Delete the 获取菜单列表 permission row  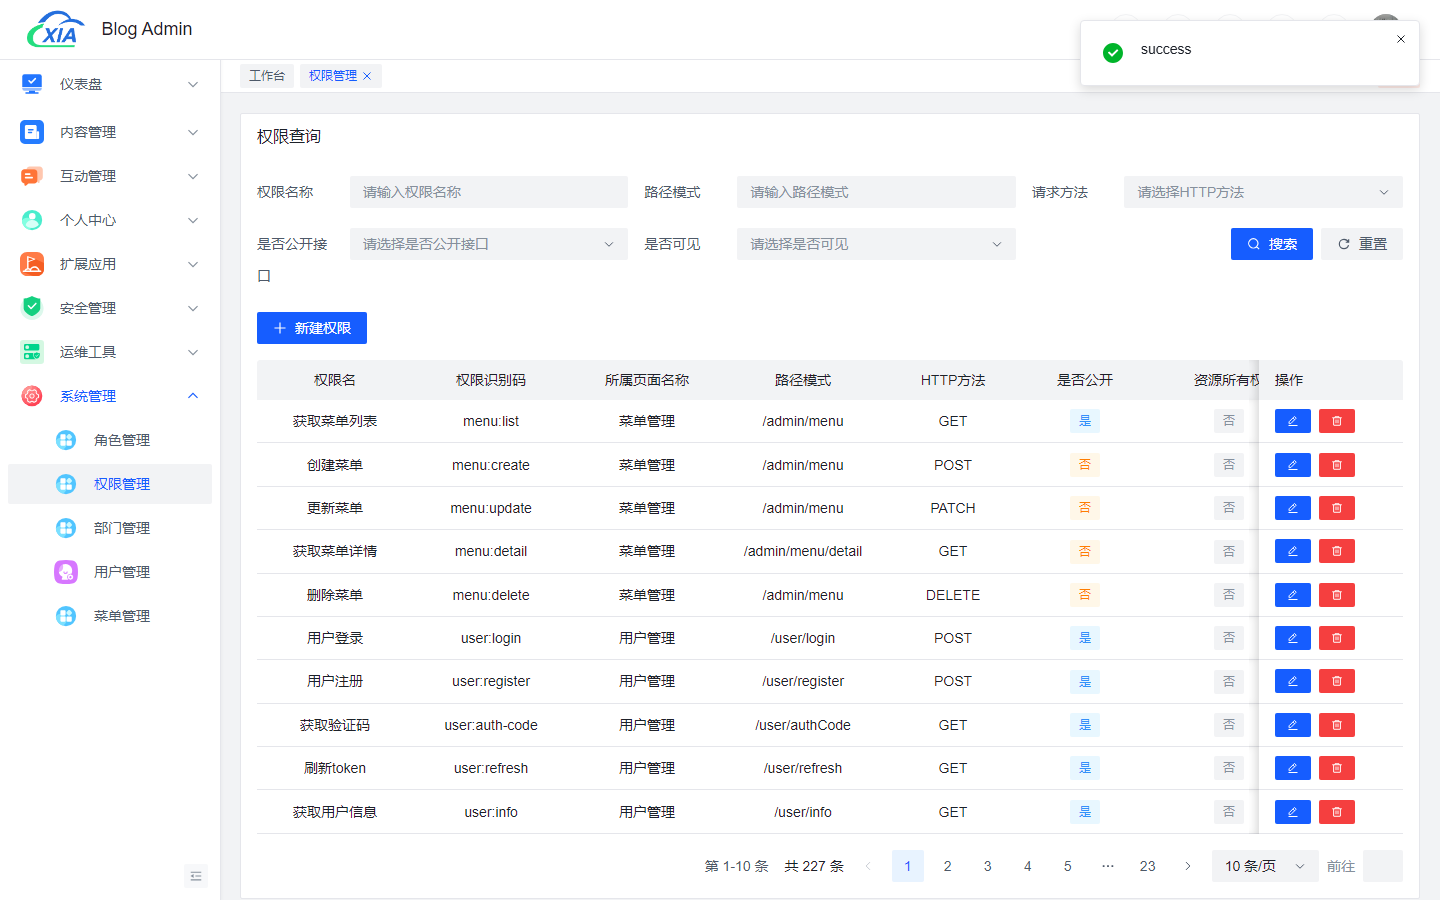[x=1337, y=421]
